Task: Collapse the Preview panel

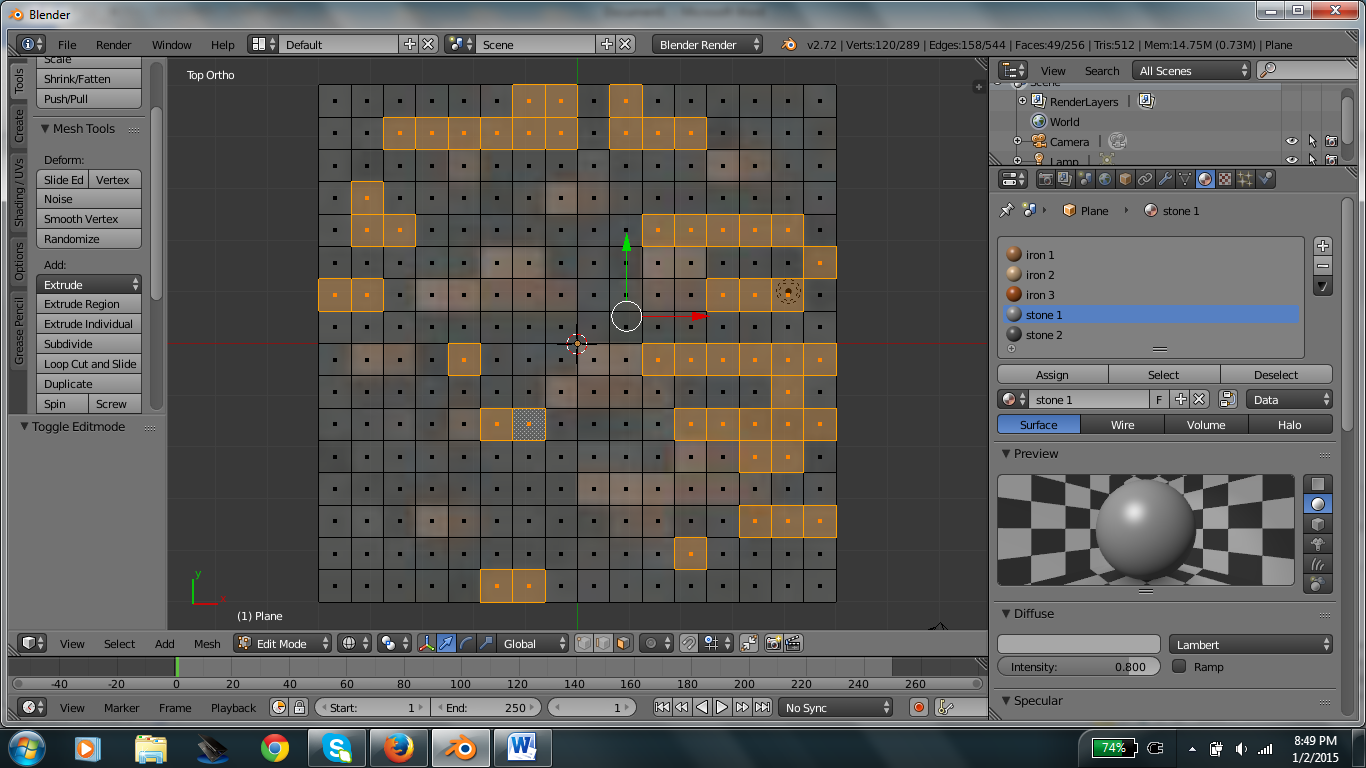Action: tap(1006, 453)
